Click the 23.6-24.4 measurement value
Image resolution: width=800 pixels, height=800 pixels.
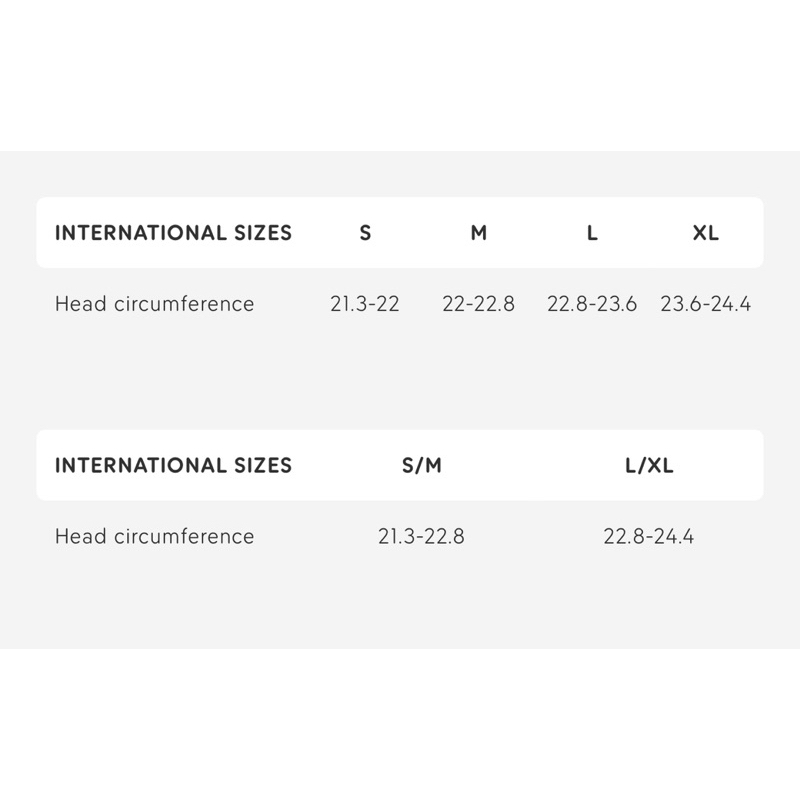tap(706, 304)
